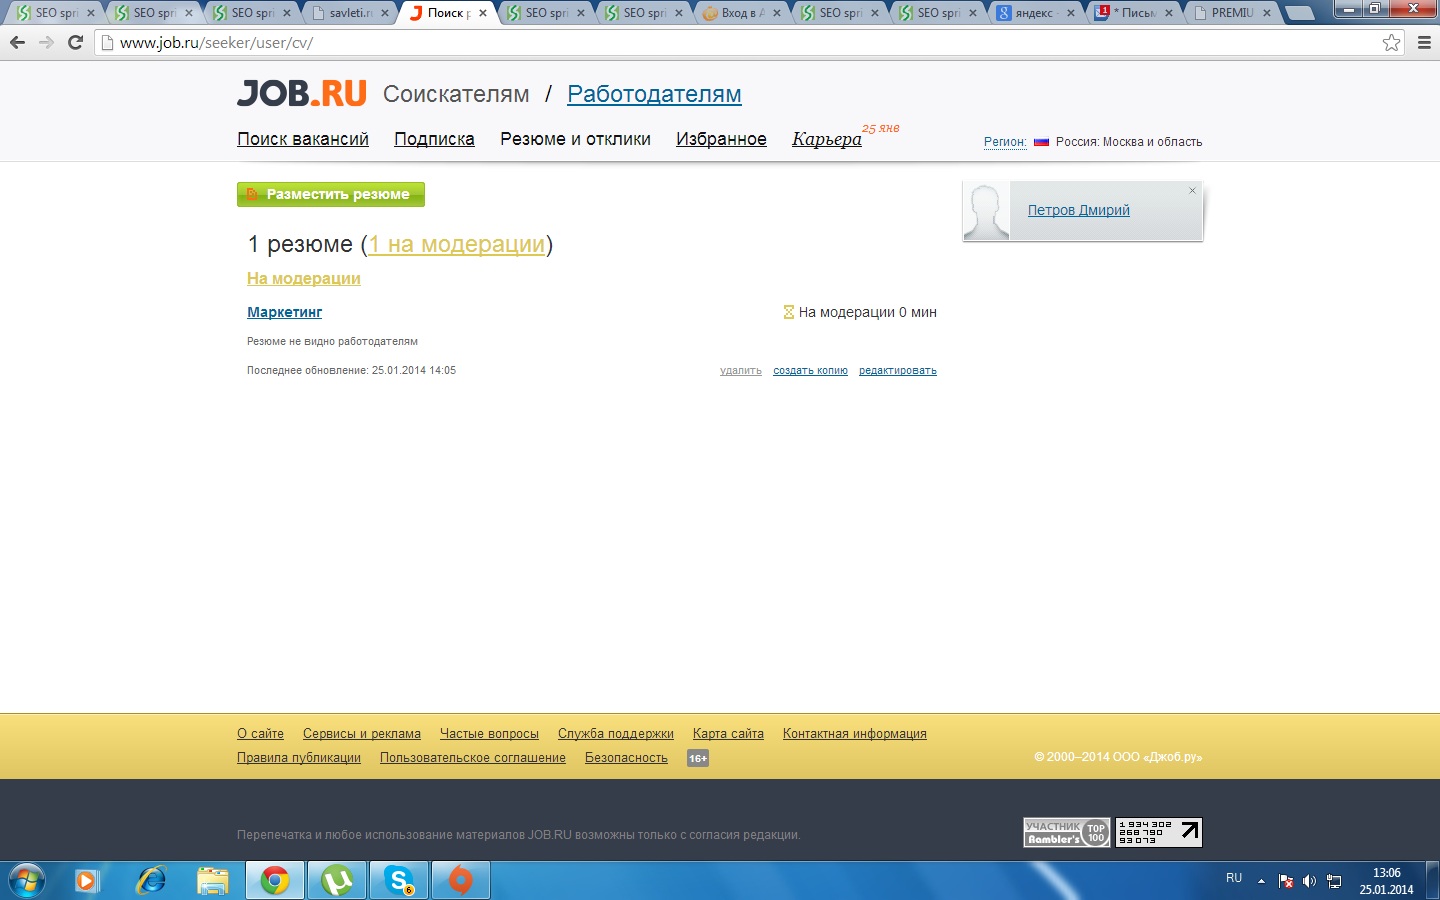Switch to the PREMIU tab
The image size is (1440, 900).
[x=1230, y=13]
